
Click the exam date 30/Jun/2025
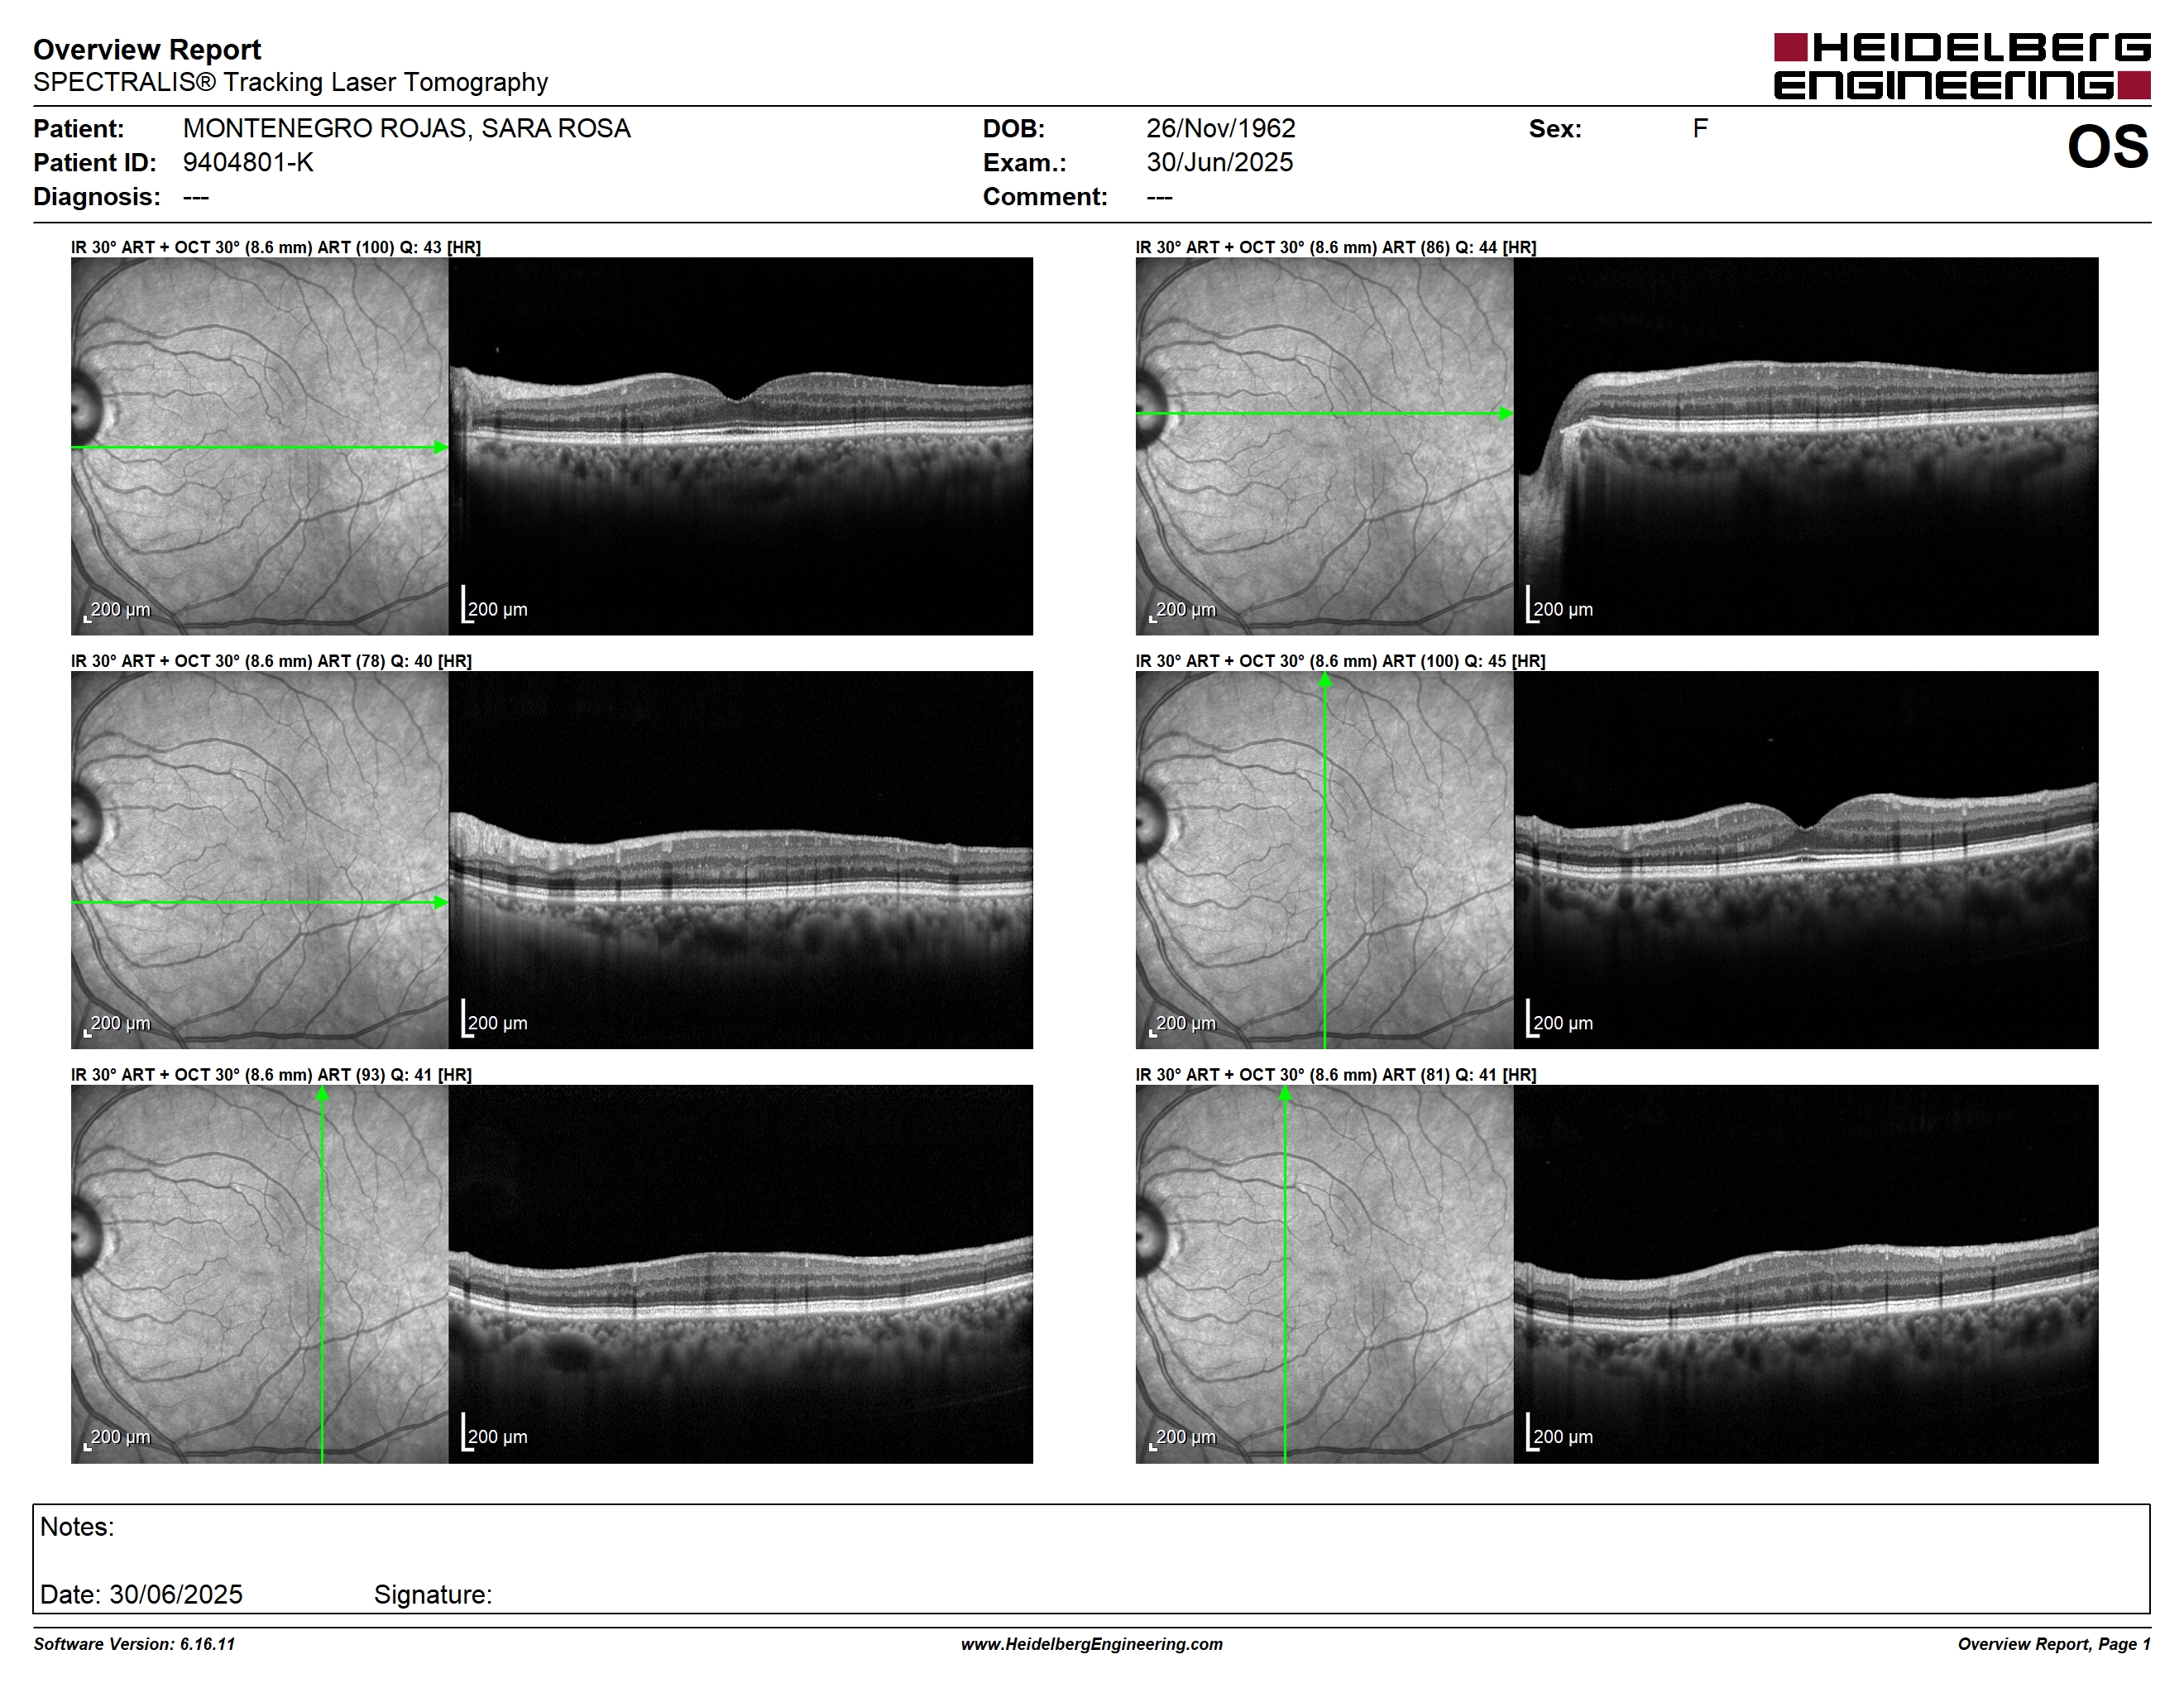1219,162
